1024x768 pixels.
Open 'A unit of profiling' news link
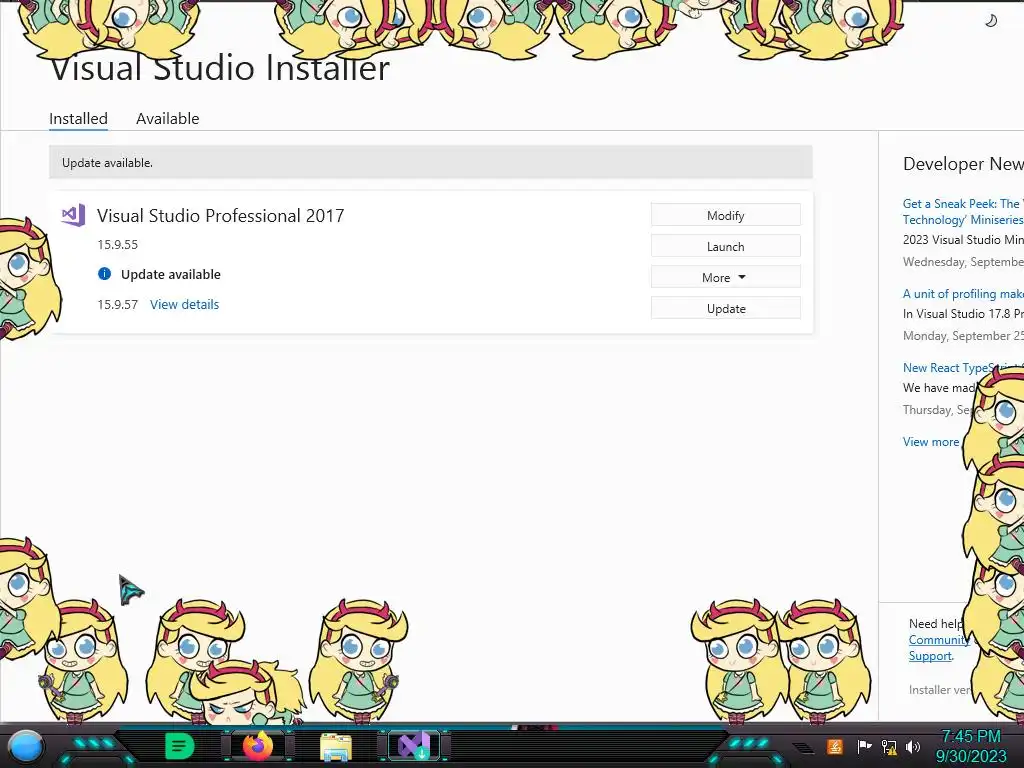pyautogui.click(x=963, y=294)
